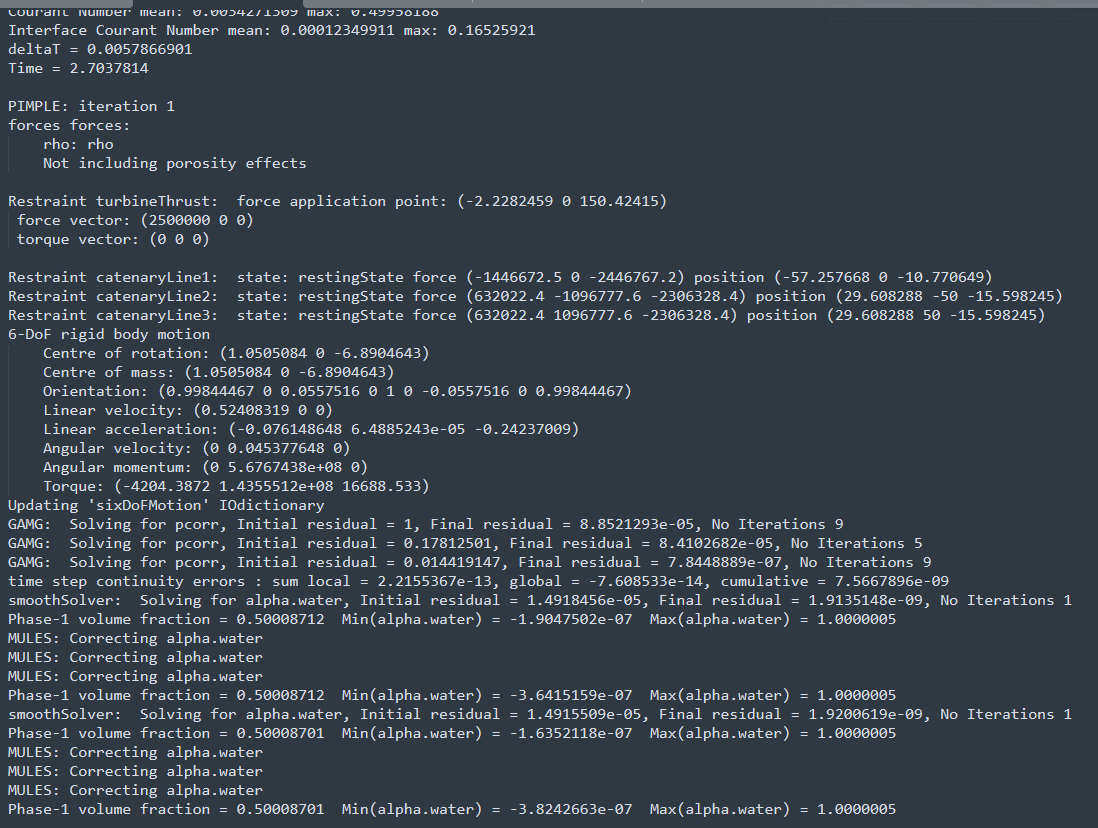Click the 'deltaT = 0.0057866901' line
Screen dimensions: 1098x828
(100, 49)
